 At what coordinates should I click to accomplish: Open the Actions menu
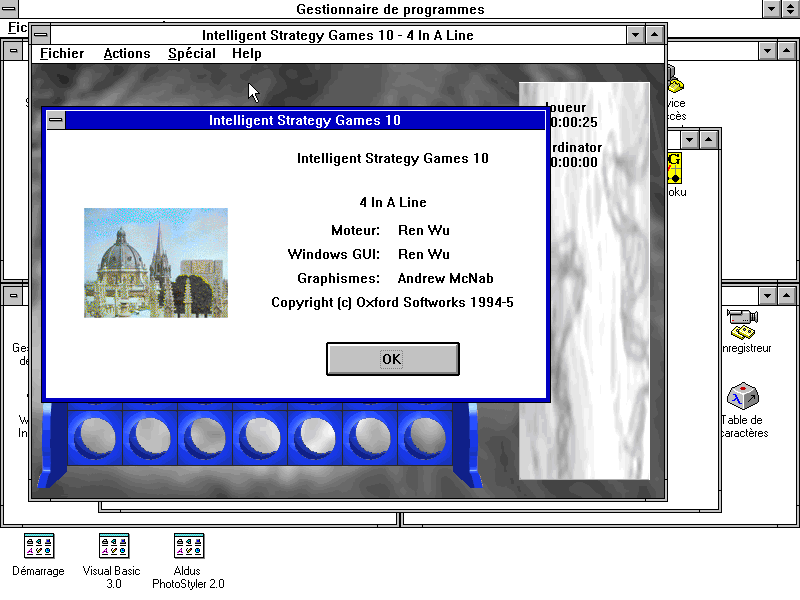click(x=127, y=54)
